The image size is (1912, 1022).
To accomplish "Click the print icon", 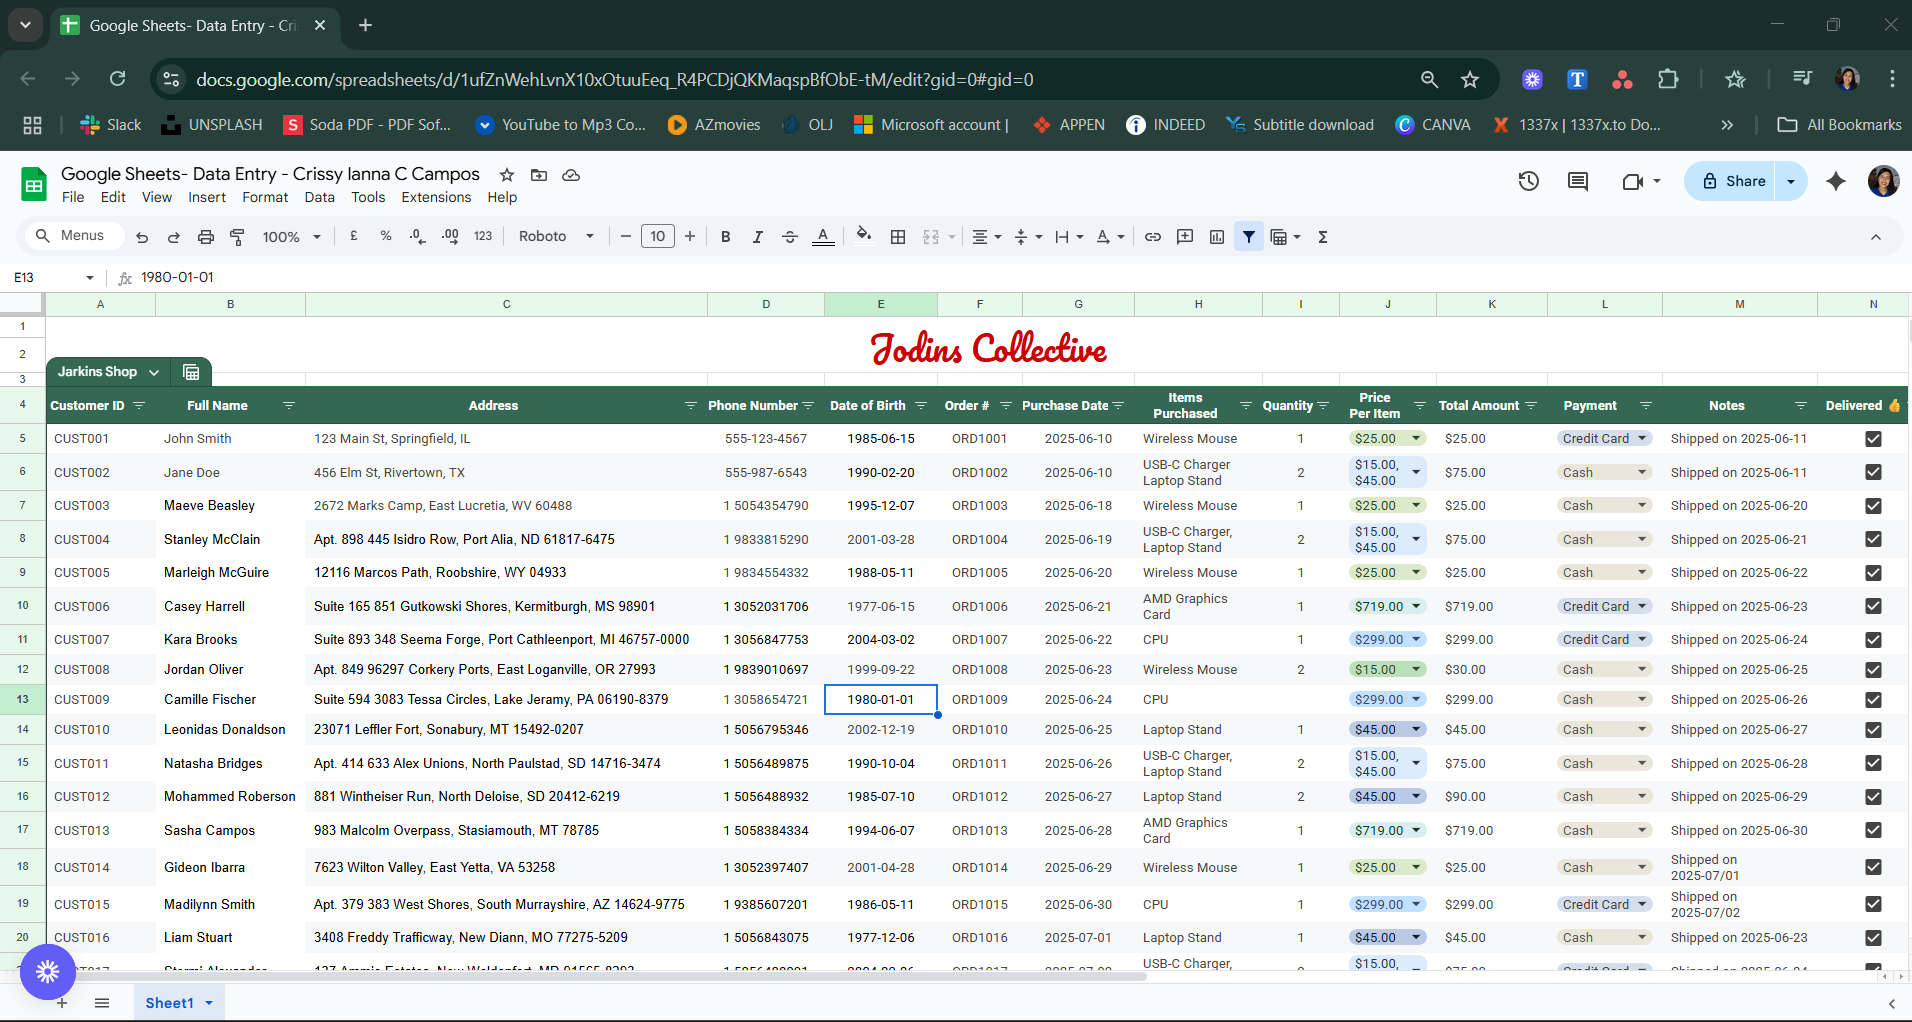I will pyautogui.click(x=206, y=237).
